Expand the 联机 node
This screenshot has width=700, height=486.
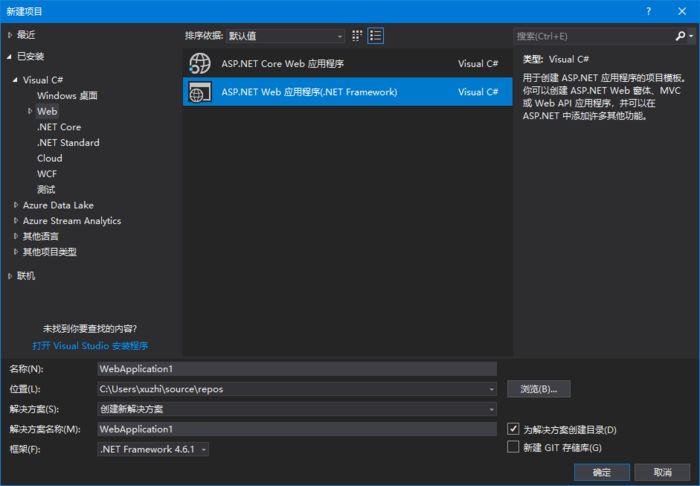10,276
